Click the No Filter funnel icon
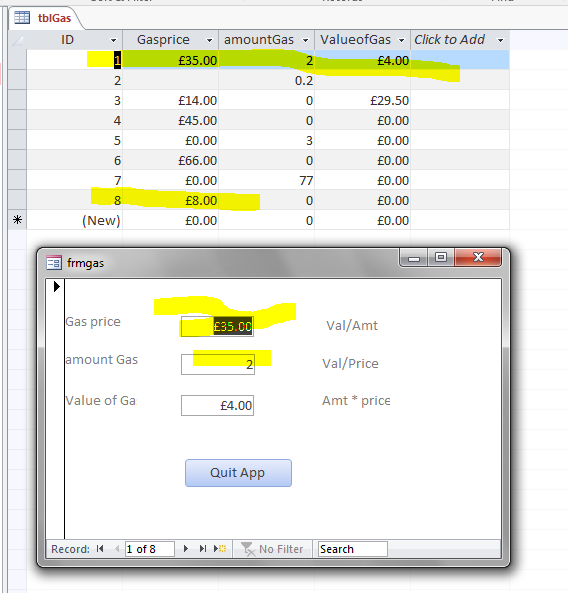This screenshot has height=593, width=568. coord(248,549)
